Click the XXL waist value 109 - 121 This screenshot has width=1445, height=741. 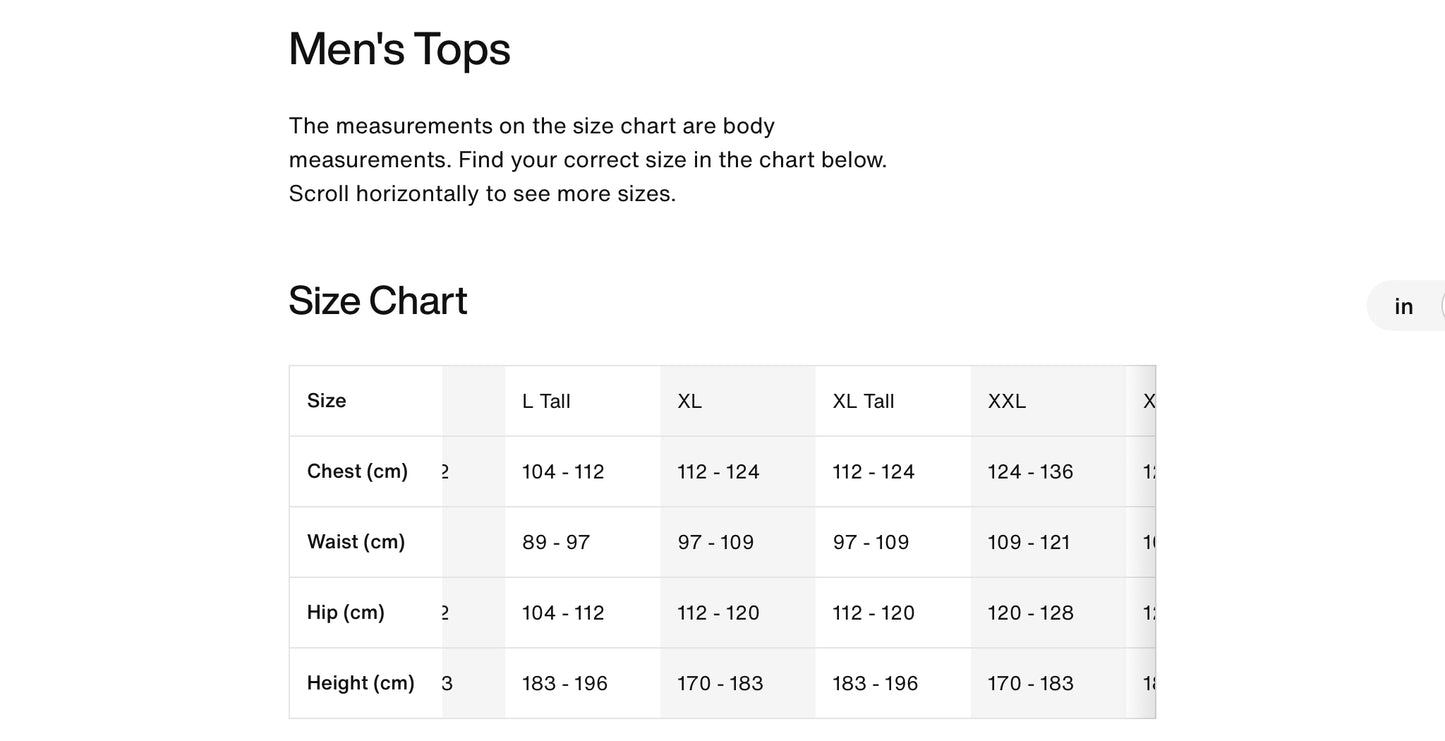pyautogui.click(x=1029, y=542)
